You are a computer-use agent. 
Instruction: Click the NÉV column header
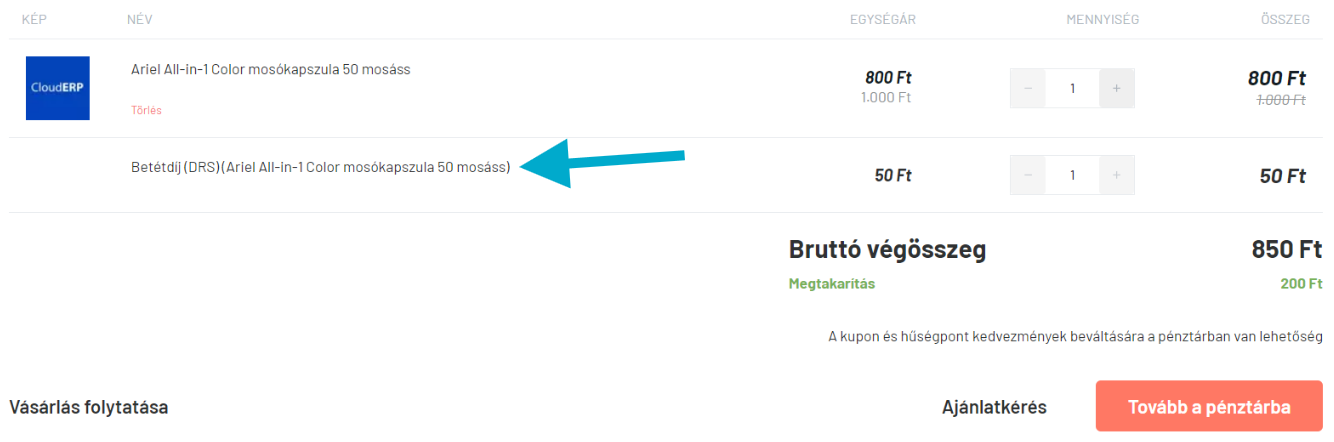[139, 19]
